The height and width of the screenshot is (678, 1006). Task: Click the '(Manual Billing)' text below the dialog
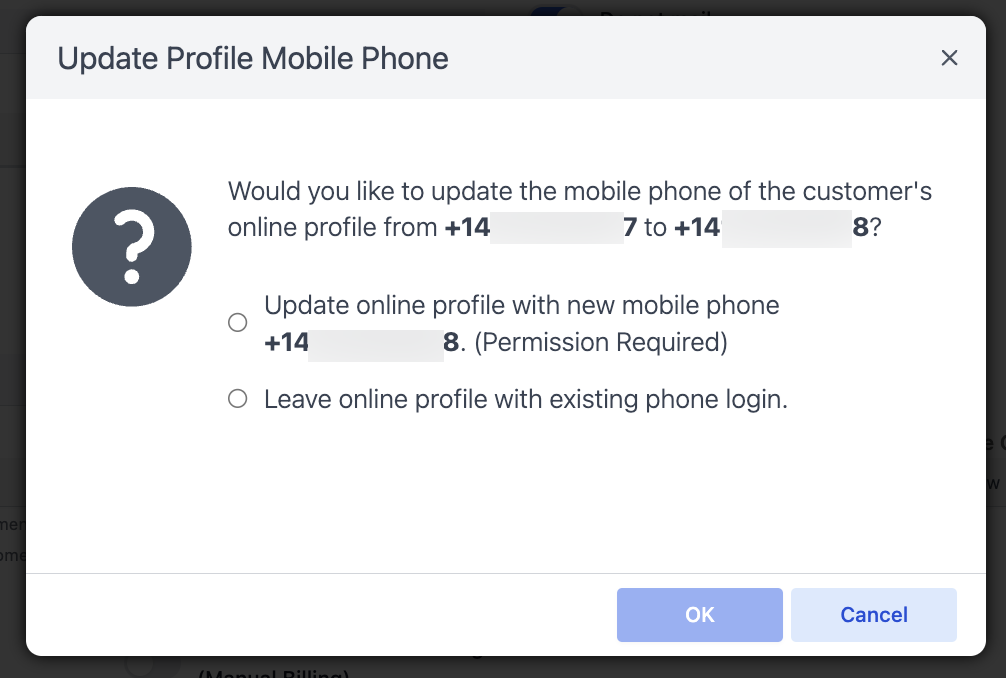click(273, 673)
